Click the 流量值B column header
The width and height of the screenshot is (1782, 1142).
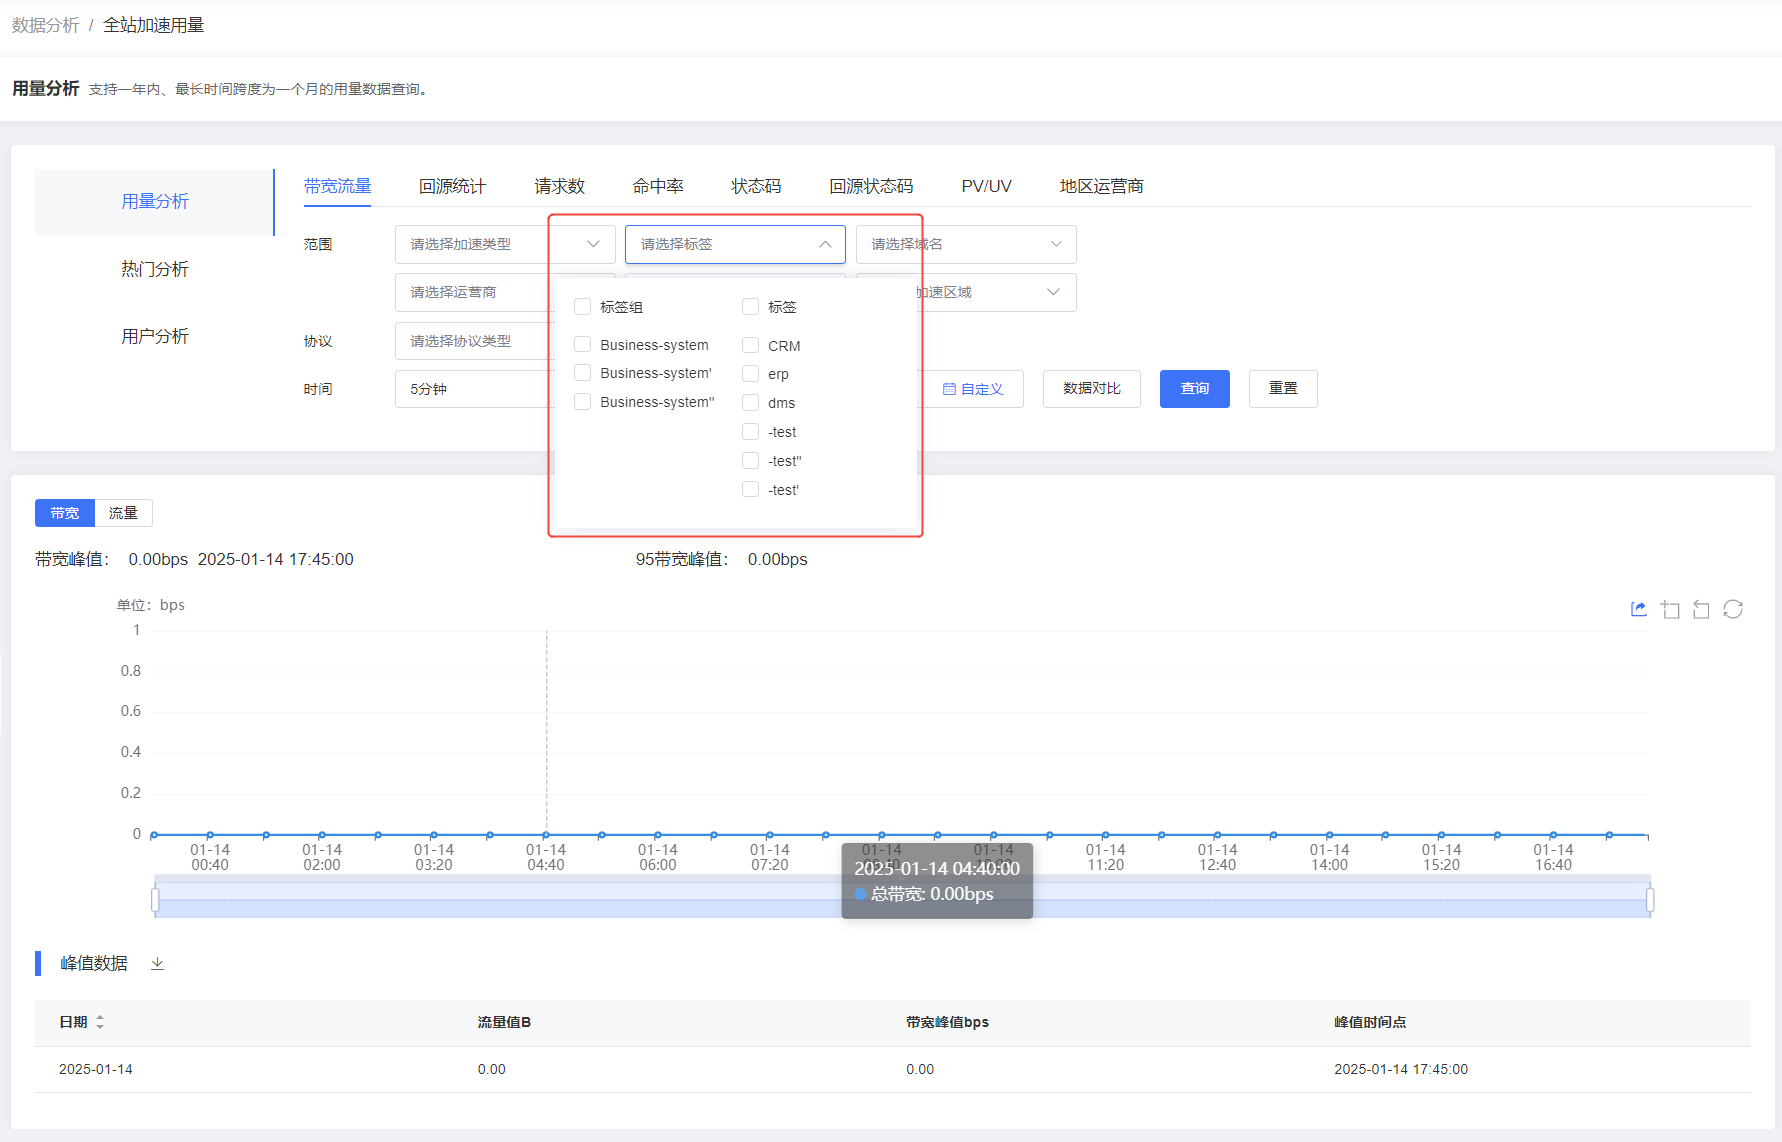coord(504,1022)
